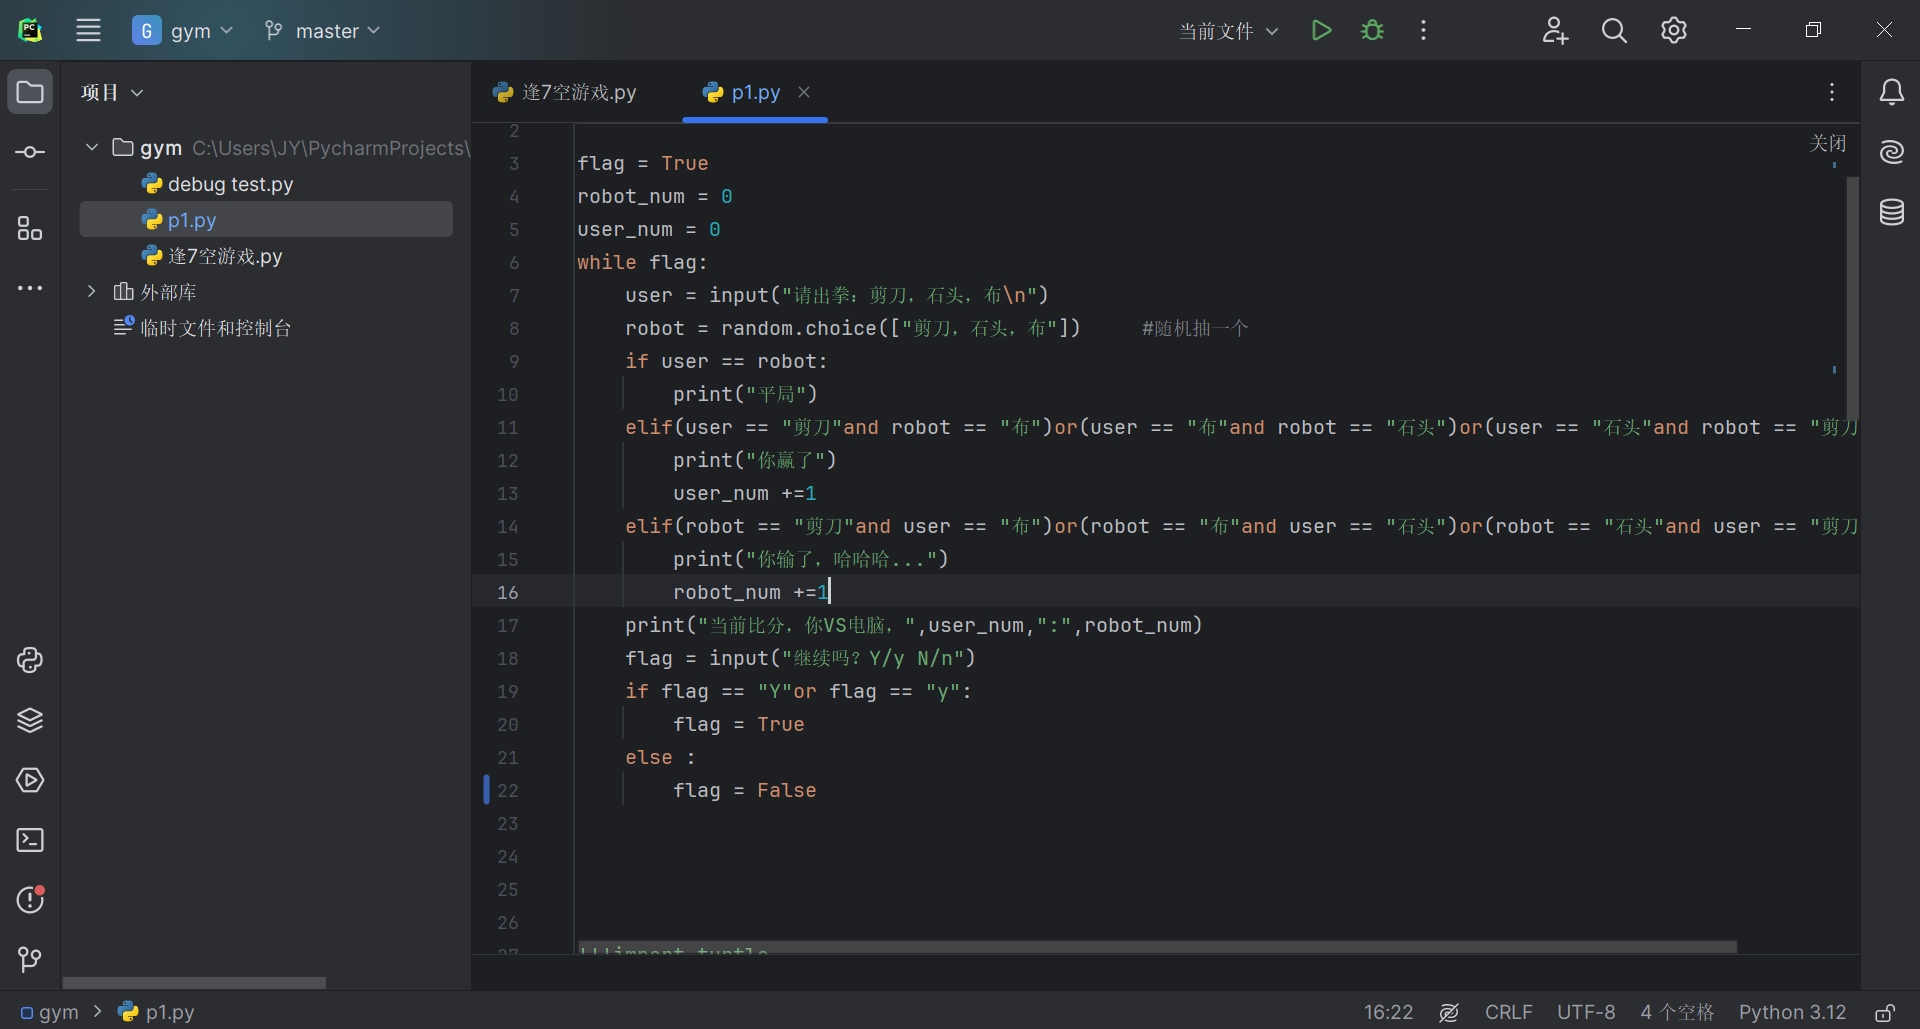The image size is (1920, 1029).
Task: Click 'flag = False' code line
Action: pyautogui.click(x=744, y=790)
